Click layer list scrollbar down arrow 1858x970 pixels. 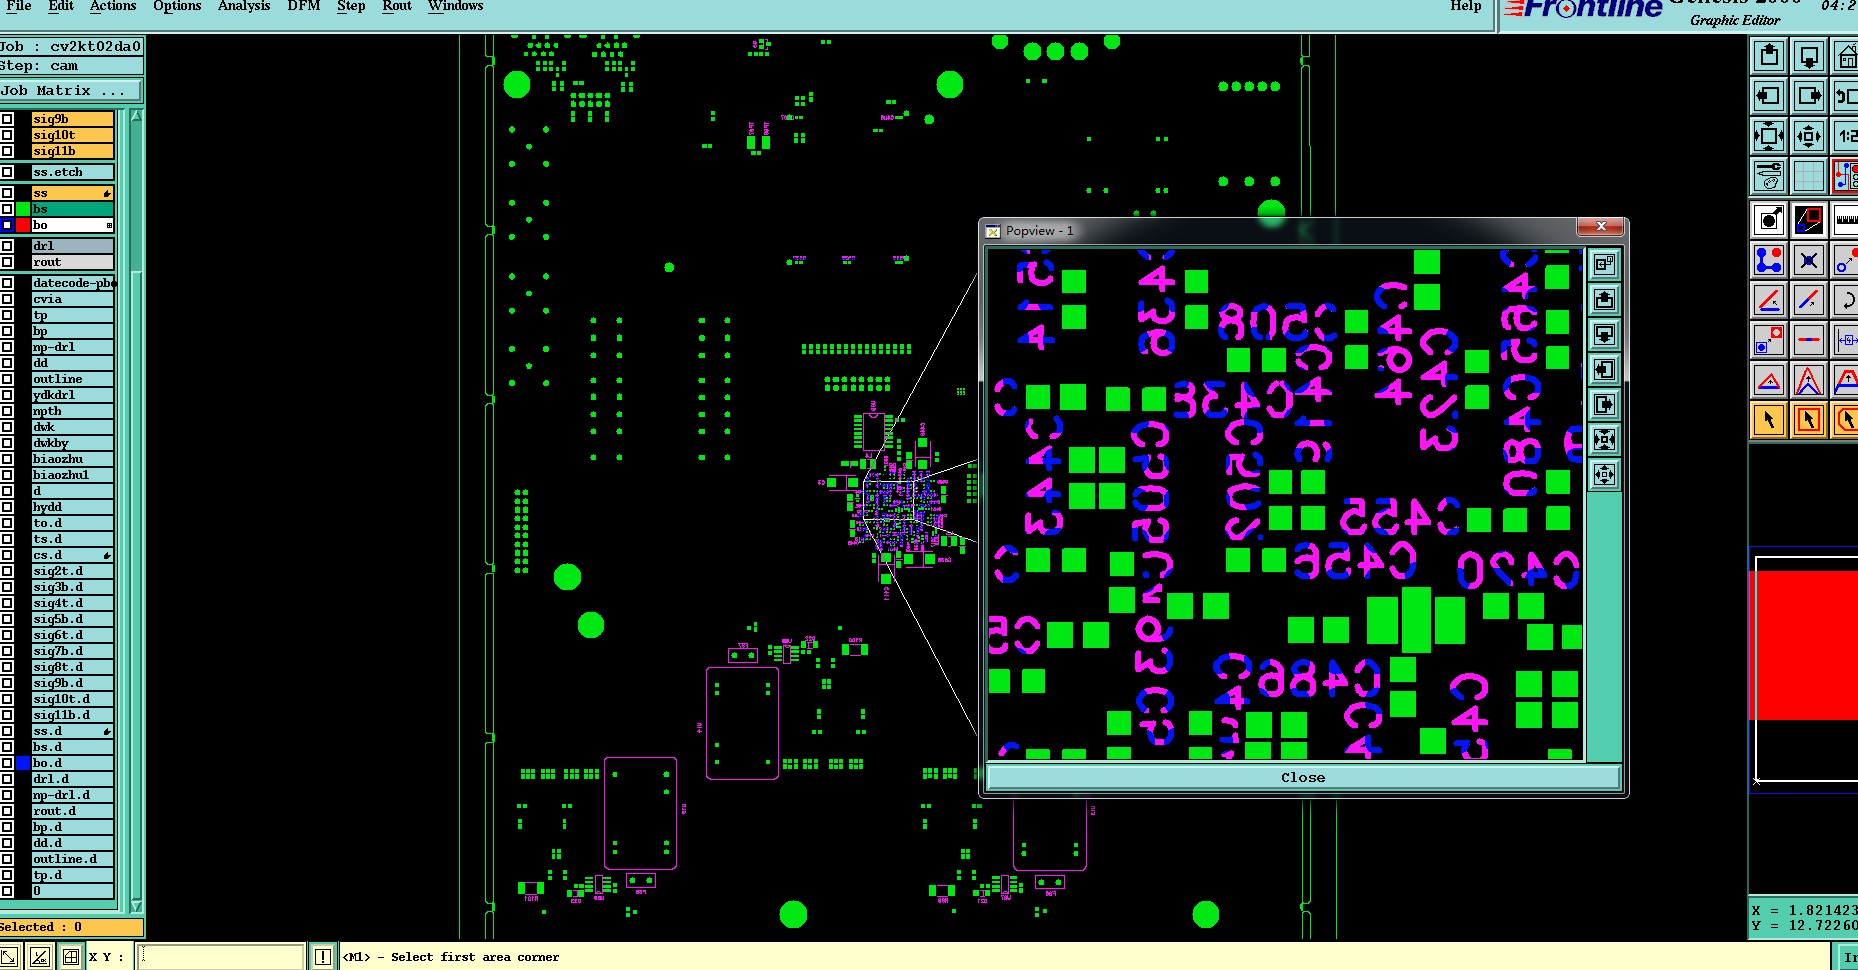(x=136, y=906)
